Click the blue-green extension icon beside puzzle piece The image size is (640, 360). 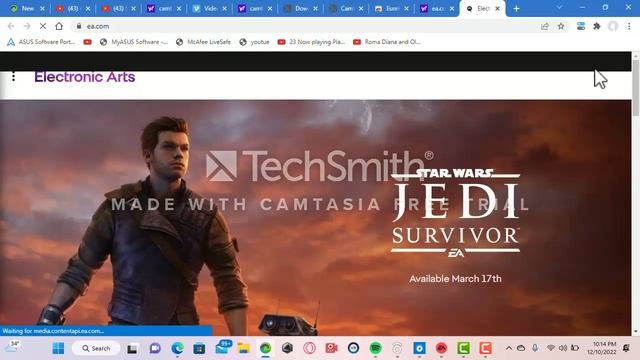[581, 26]
